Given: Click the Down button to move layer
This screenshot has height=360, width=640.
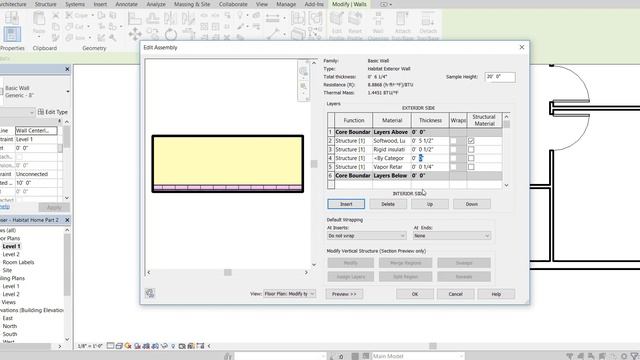Looking at the screenshot, I should pos(472,204).
